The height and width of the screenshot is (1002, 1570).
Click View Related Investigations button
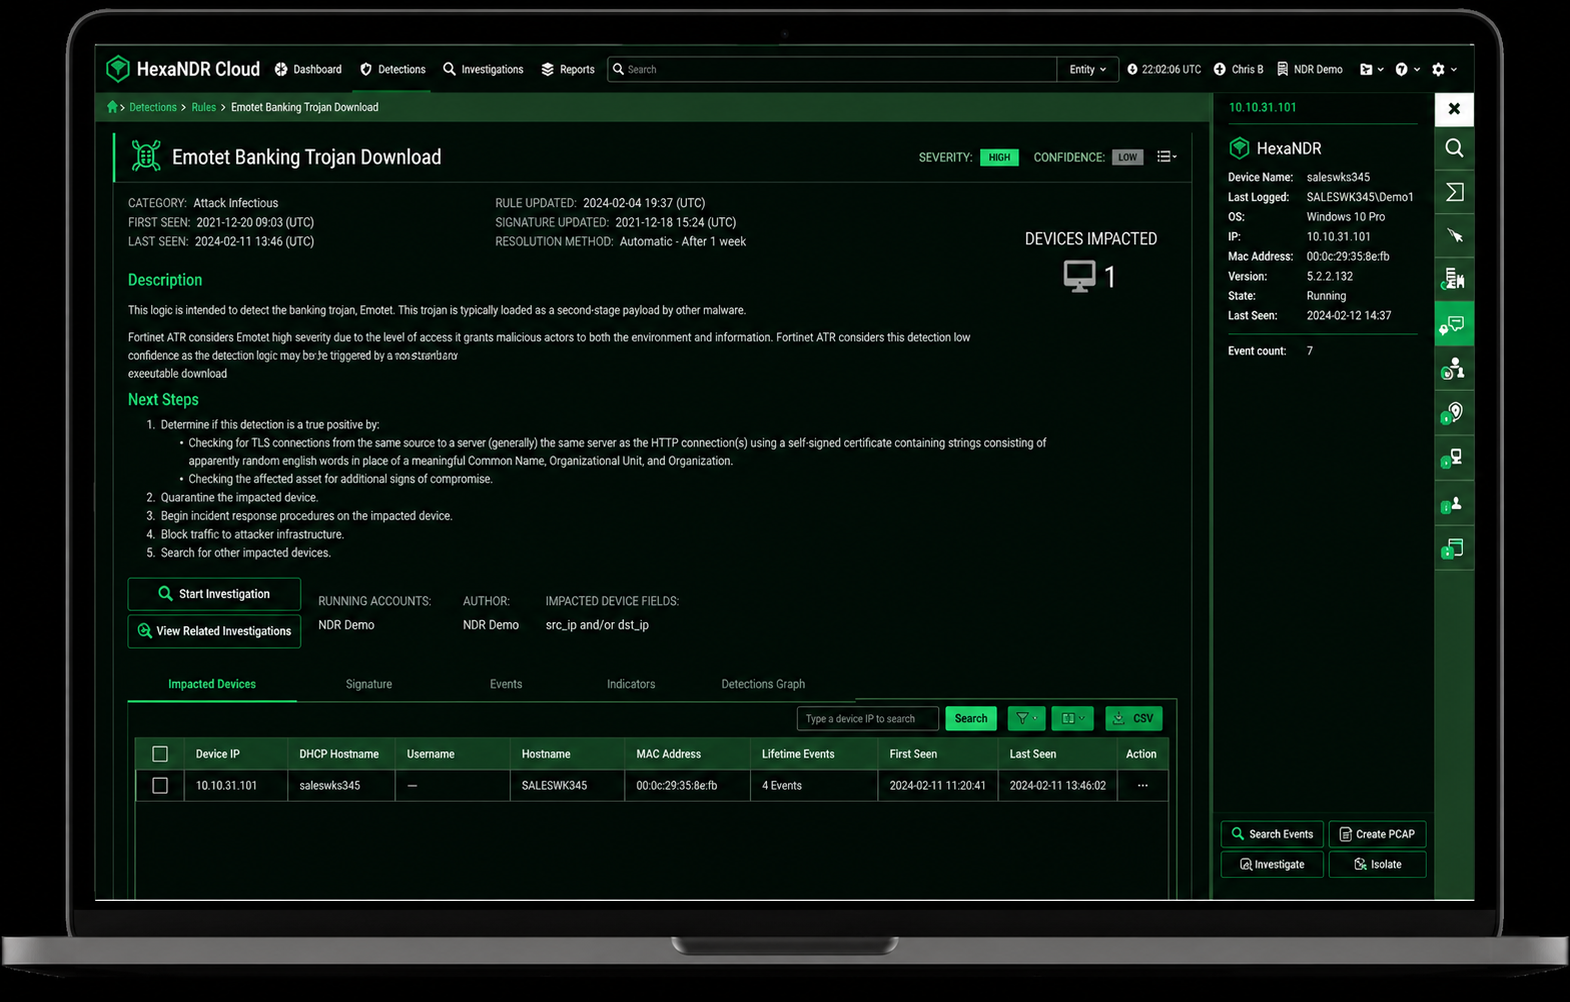(214, 631)
